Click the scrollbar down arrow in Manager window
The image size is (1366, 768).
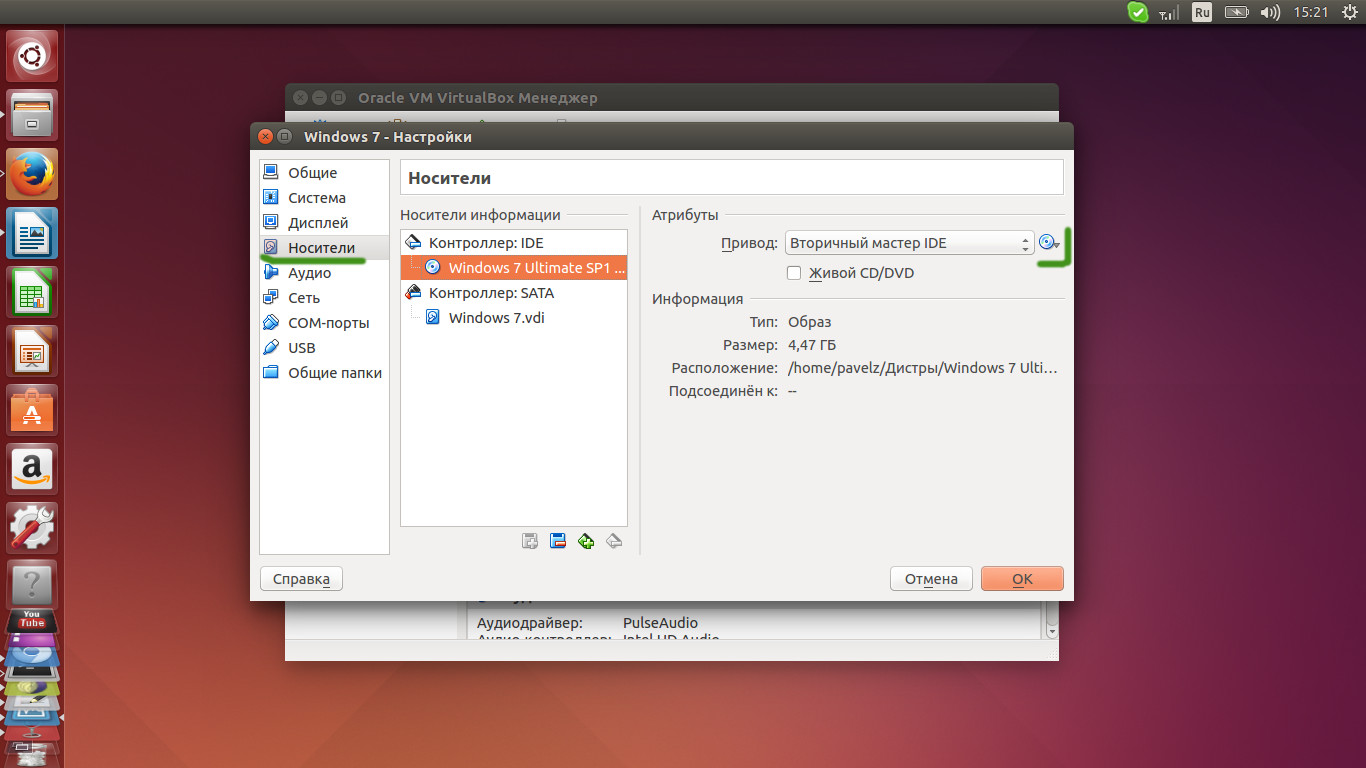(1052, 632)
